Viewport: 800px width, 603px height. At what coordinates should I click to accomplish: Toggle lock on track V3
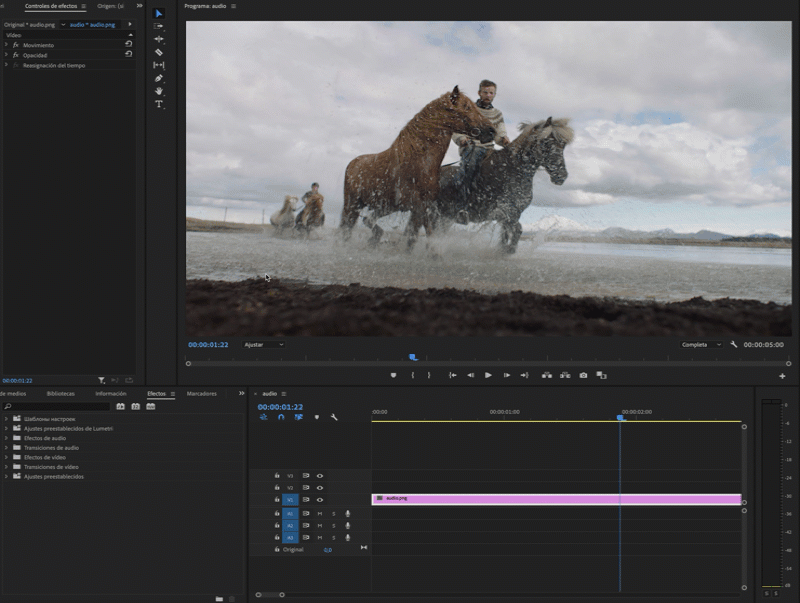click(x=277, y=476)
